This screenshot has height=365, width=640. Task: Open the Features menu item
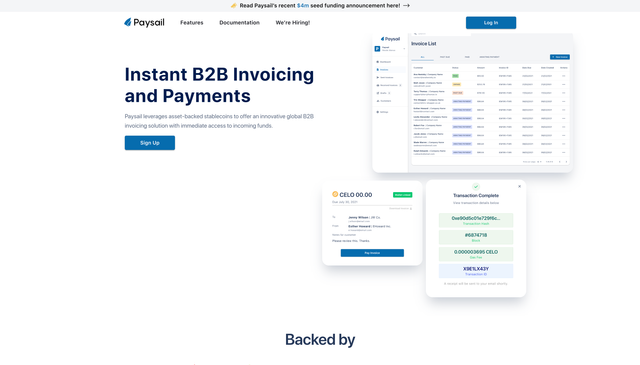[x=191, y=22]
